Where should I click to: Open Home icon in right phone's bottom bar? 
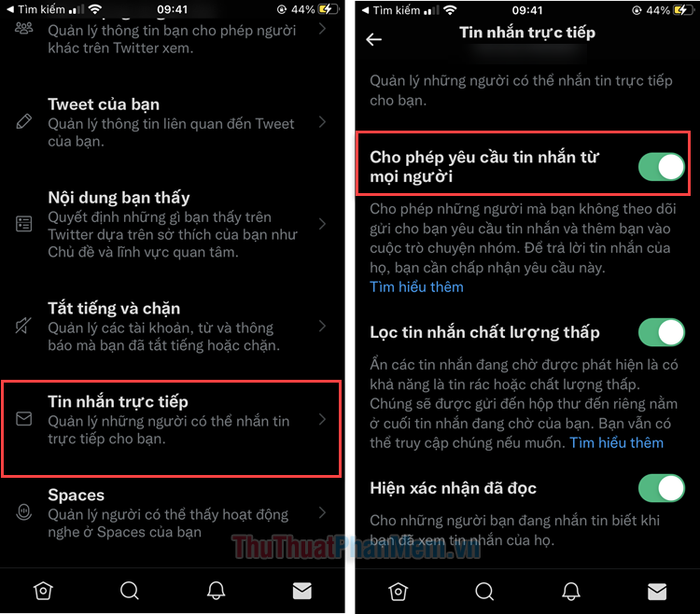[x=398, y=592]
